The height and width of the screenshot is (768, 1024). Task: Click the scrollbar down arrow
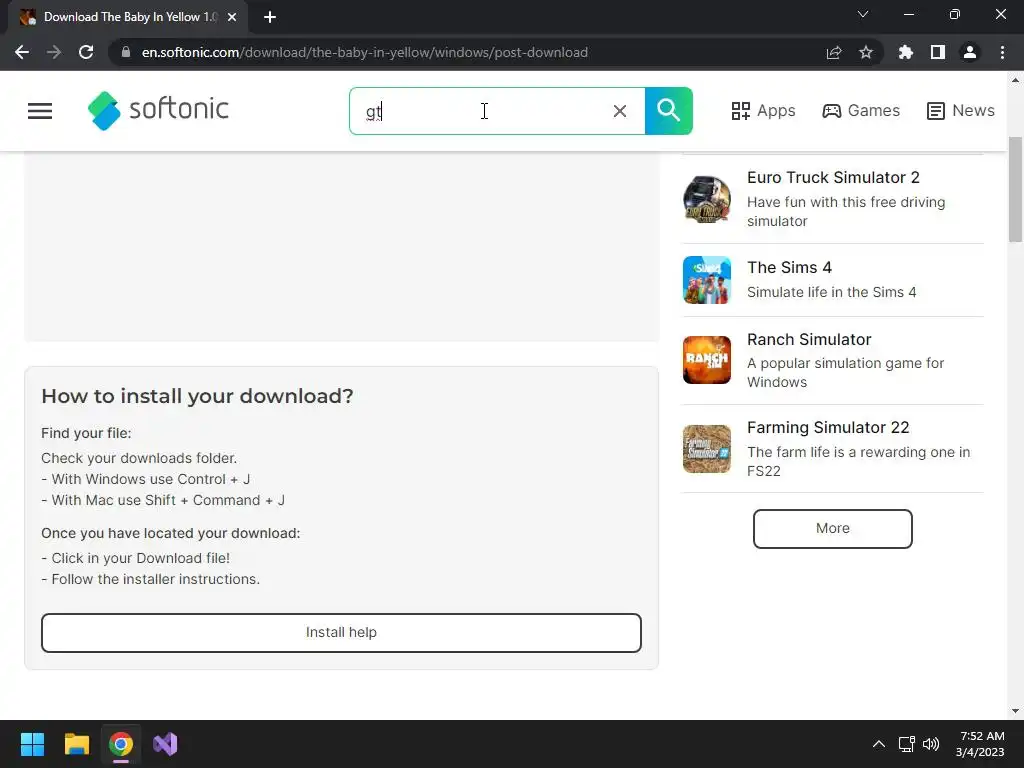1016,711
